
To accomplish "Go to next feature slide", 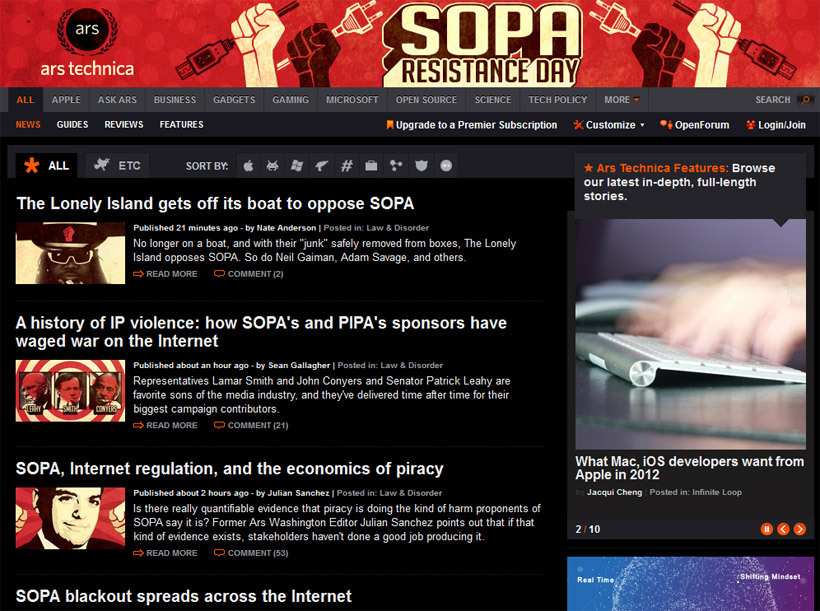I will [800, 529].
